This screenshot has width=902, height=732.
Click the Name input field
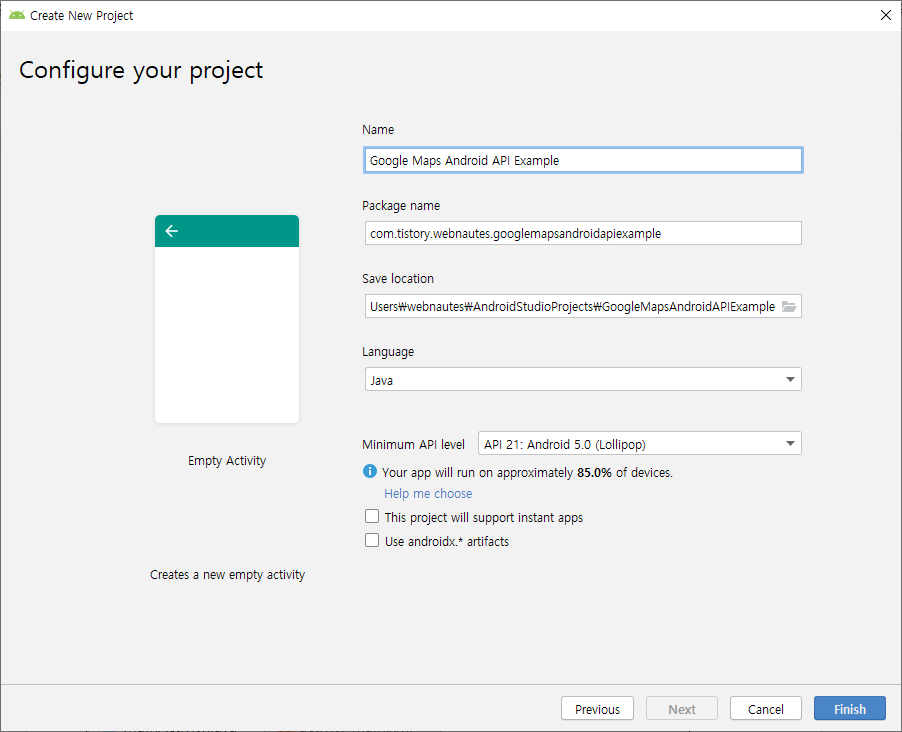(x=583, y=161)
